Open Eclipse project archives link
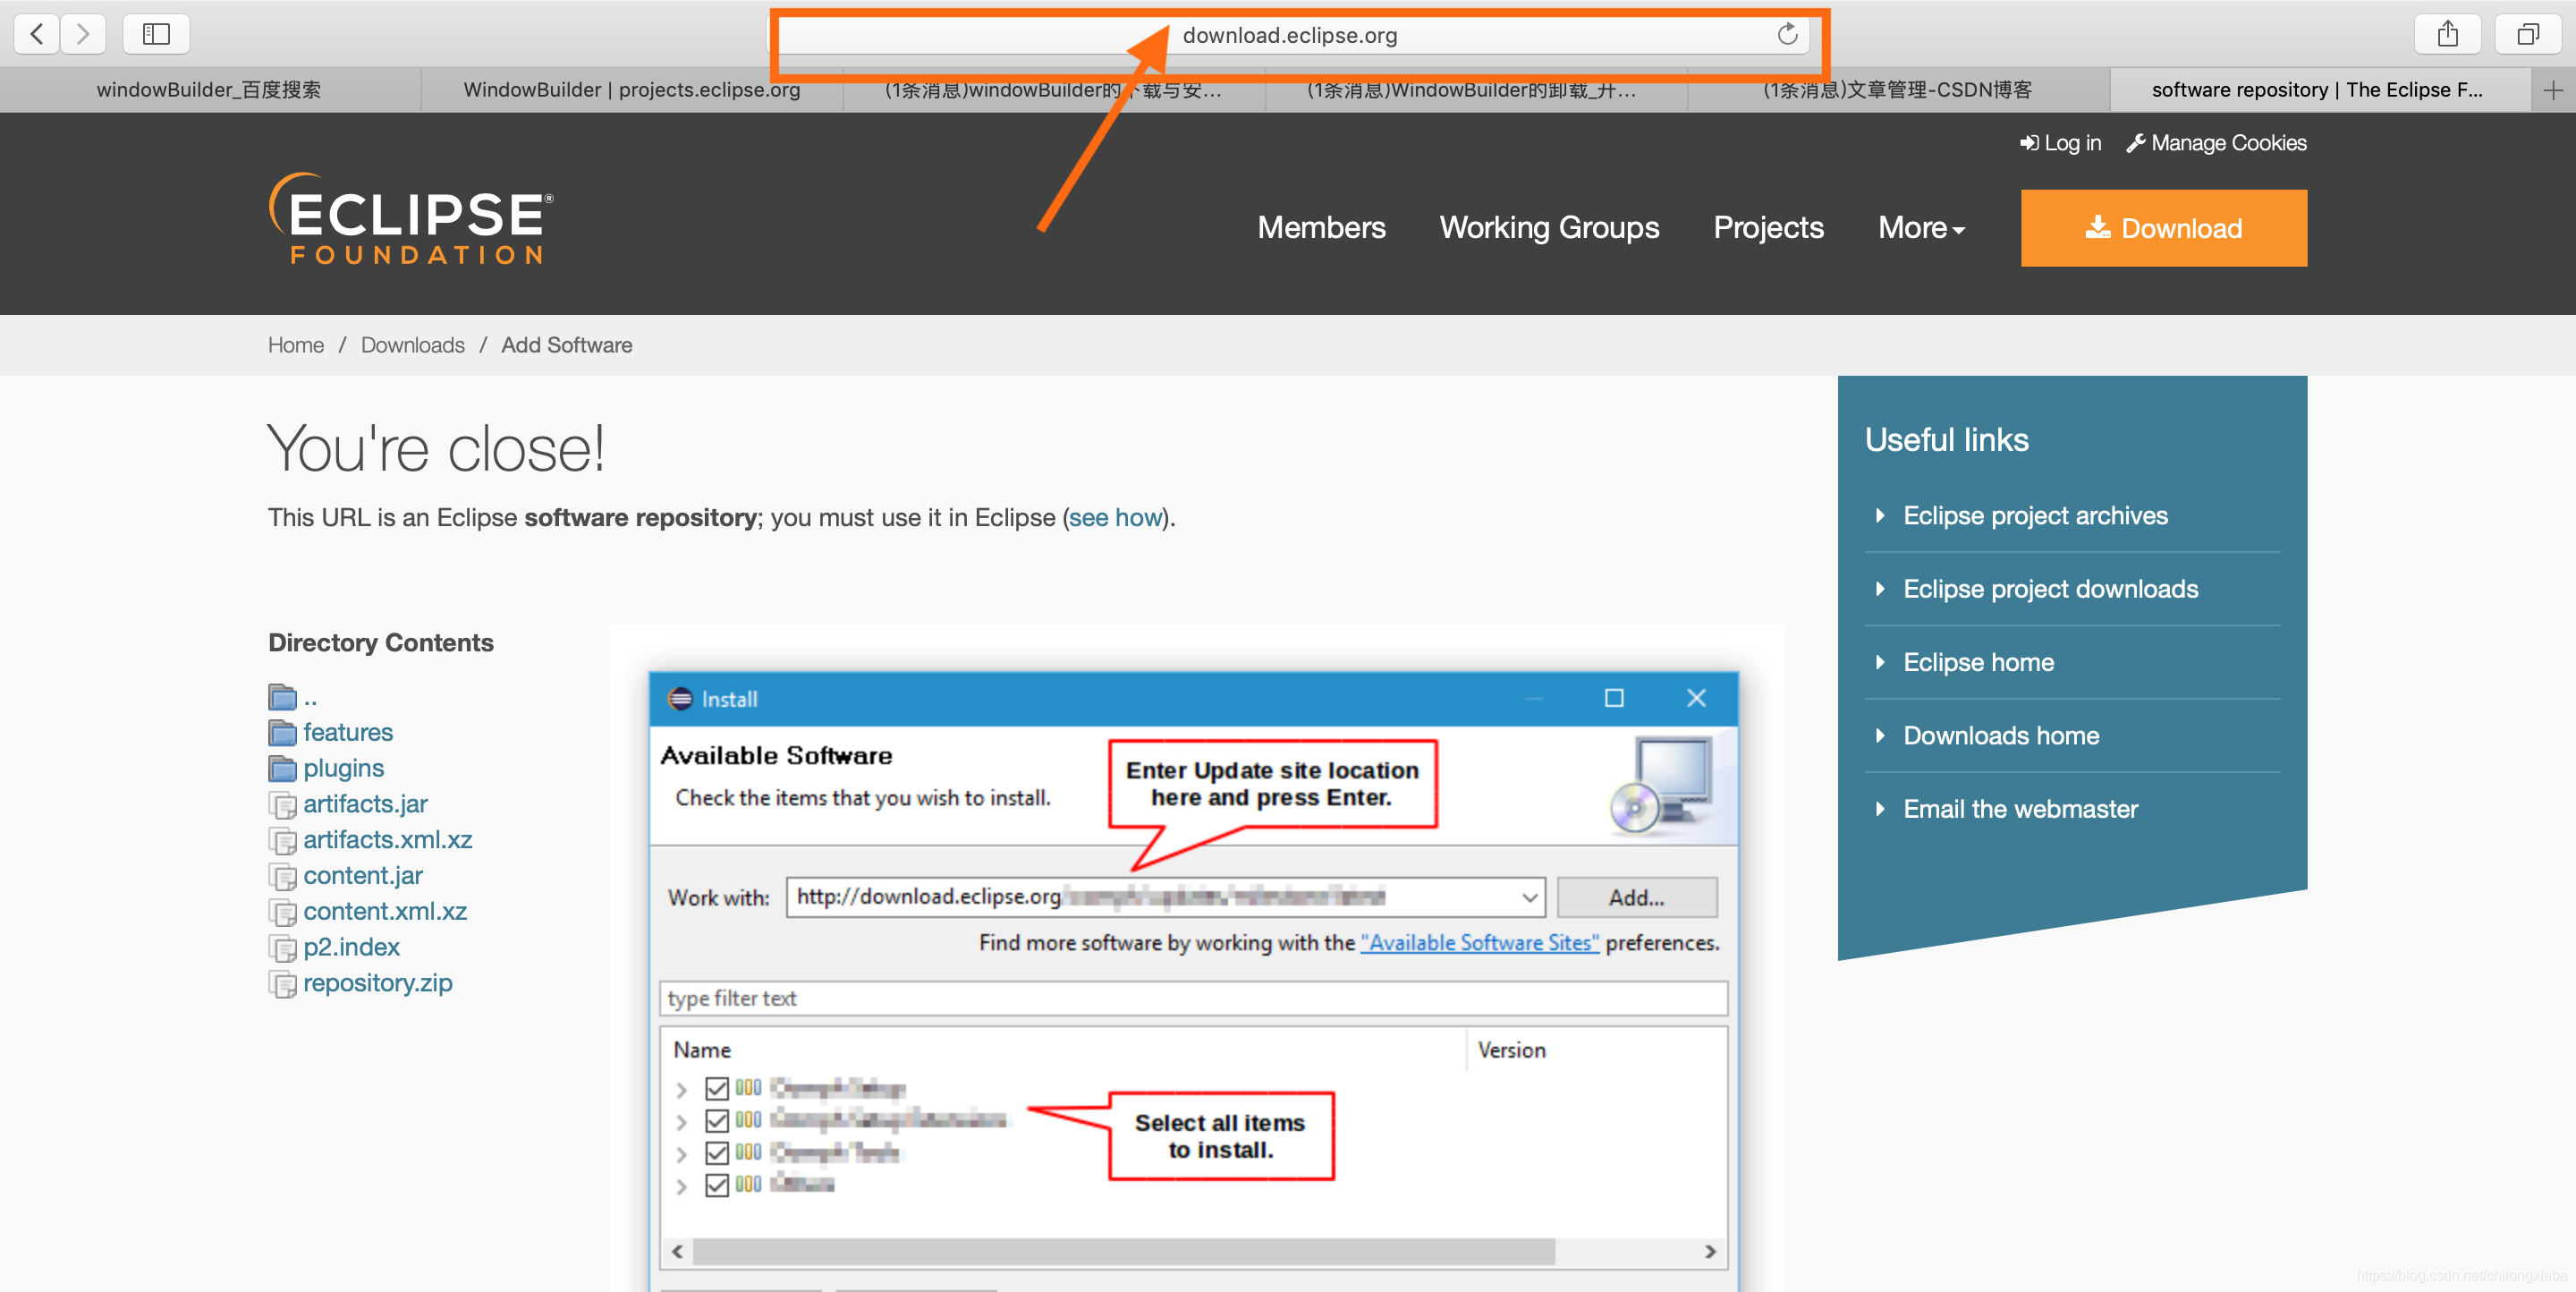The image size is (2576, 1292). click(2035, 516)
